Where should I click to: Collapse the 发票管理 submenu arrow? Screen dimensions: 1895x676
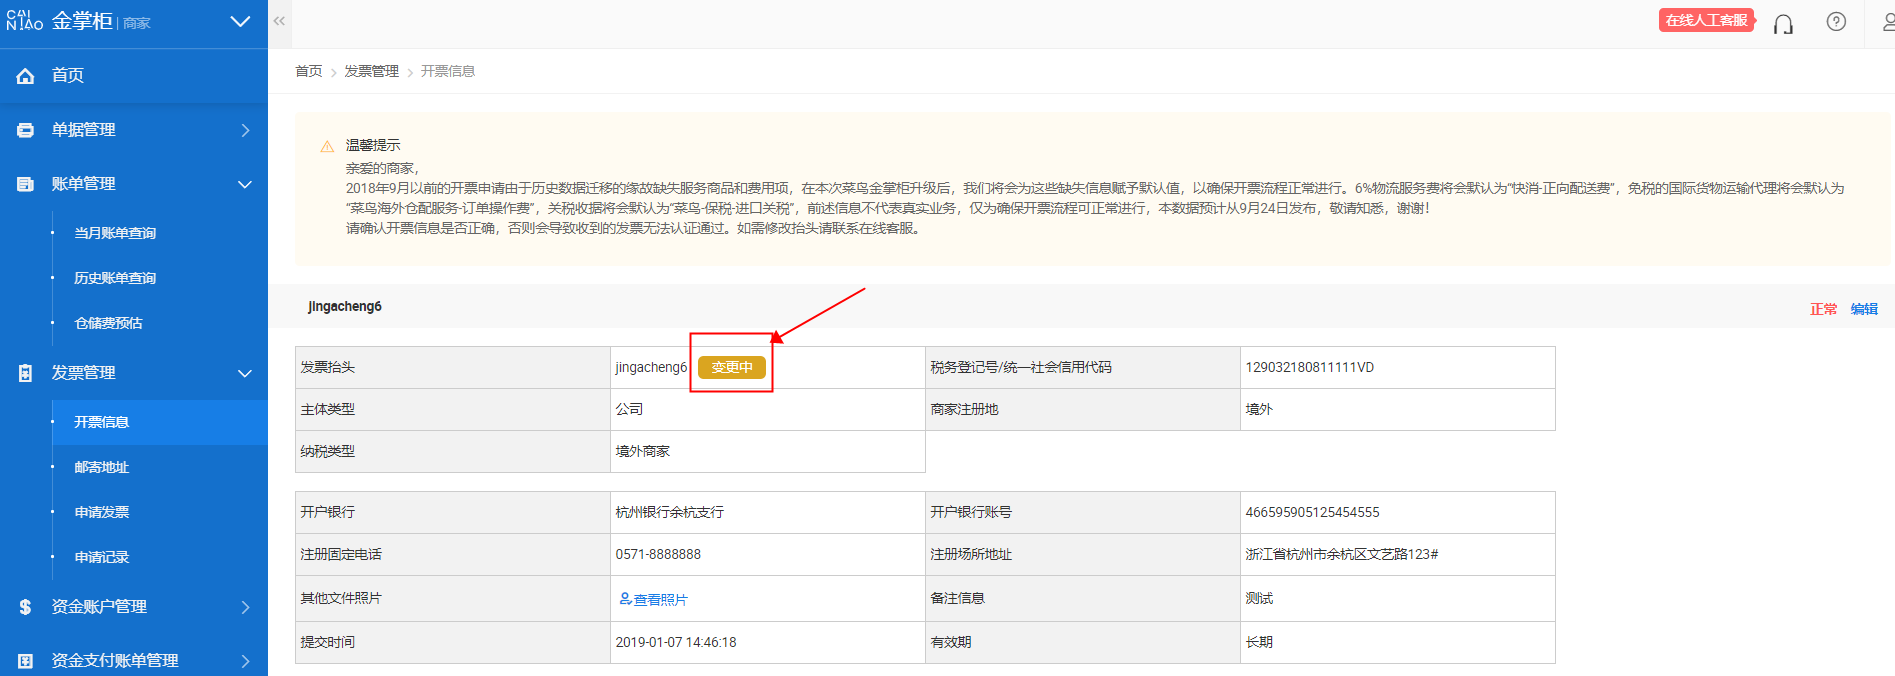(245, 373)
